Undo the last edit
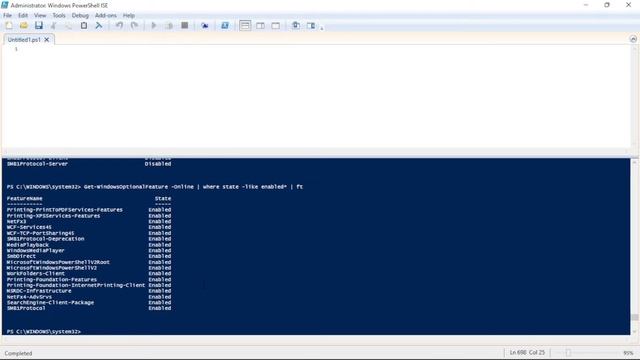The width and height of the screenshot is (640, 360). [119, 25]
